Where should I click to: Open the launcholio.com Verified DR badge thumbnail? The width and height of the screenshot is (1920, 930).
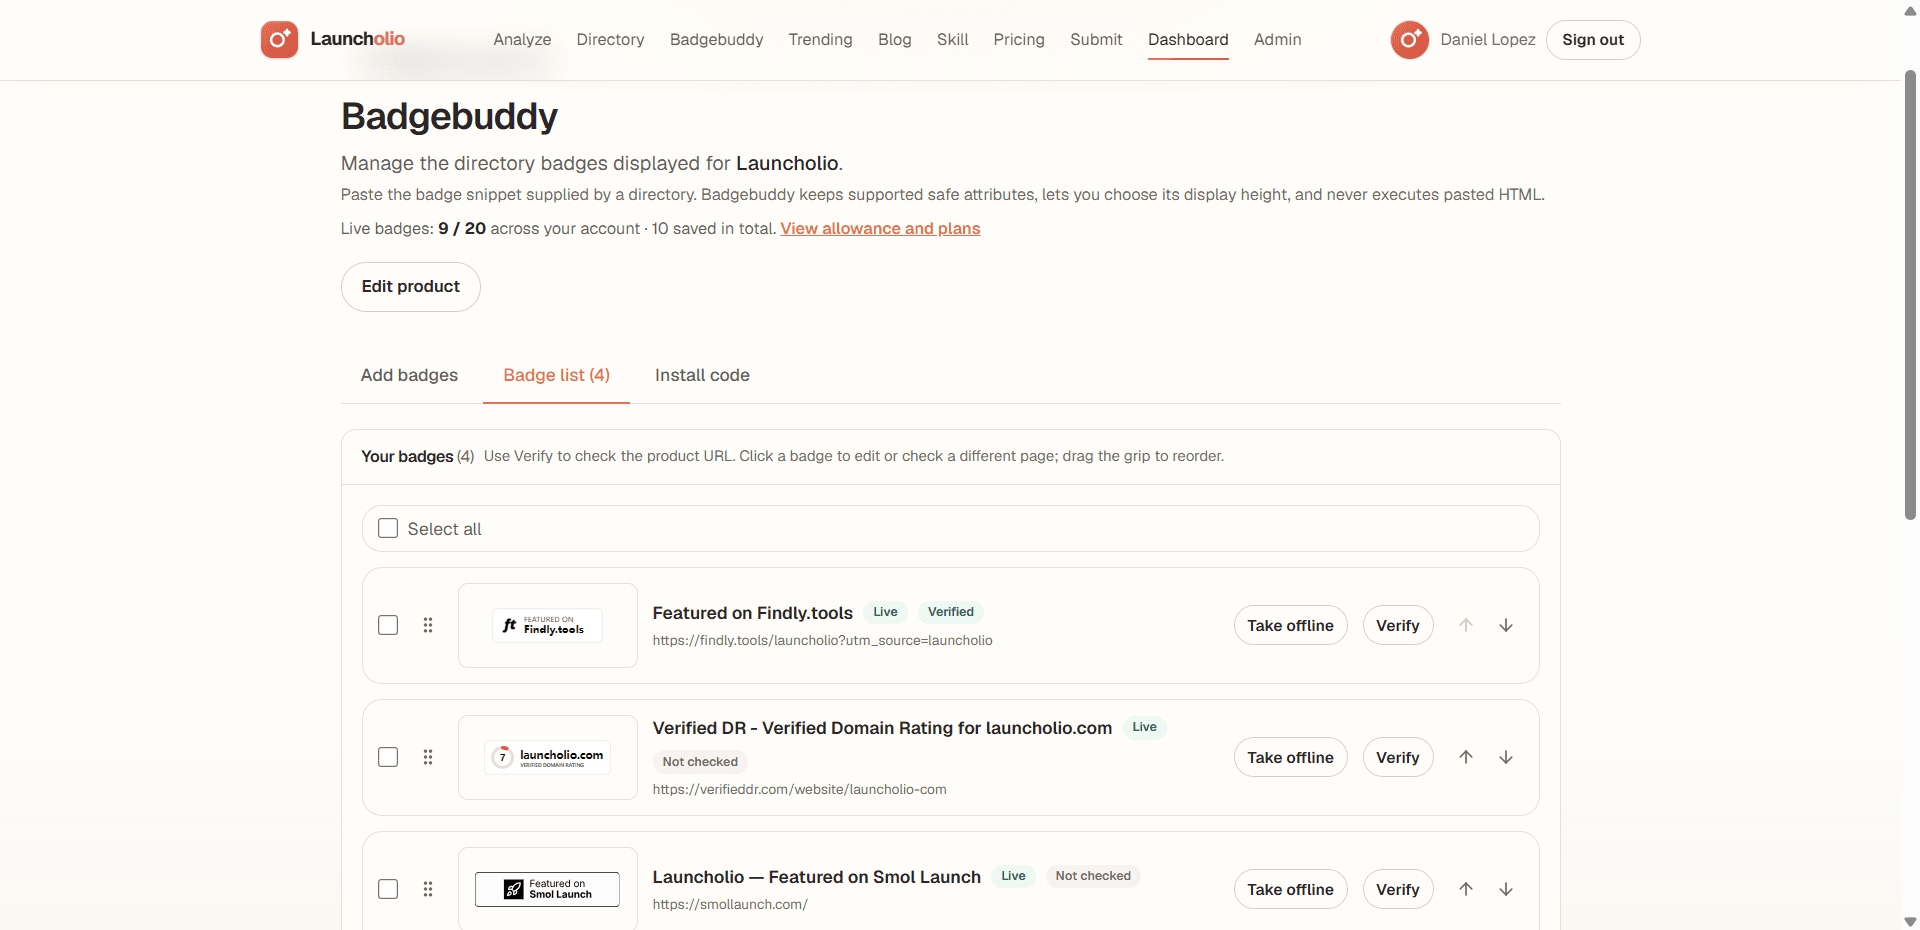click(x=548, y=757)
